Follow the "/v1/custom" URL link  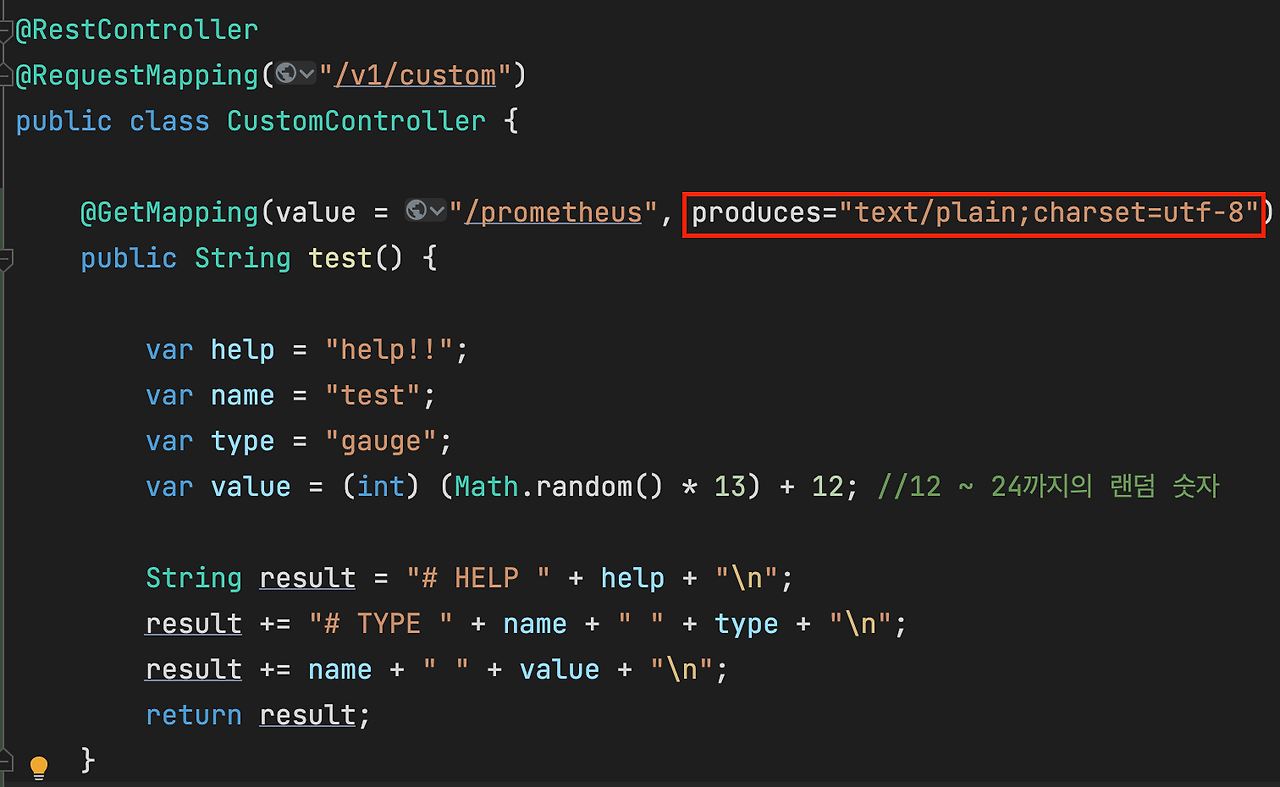point(415,75)
